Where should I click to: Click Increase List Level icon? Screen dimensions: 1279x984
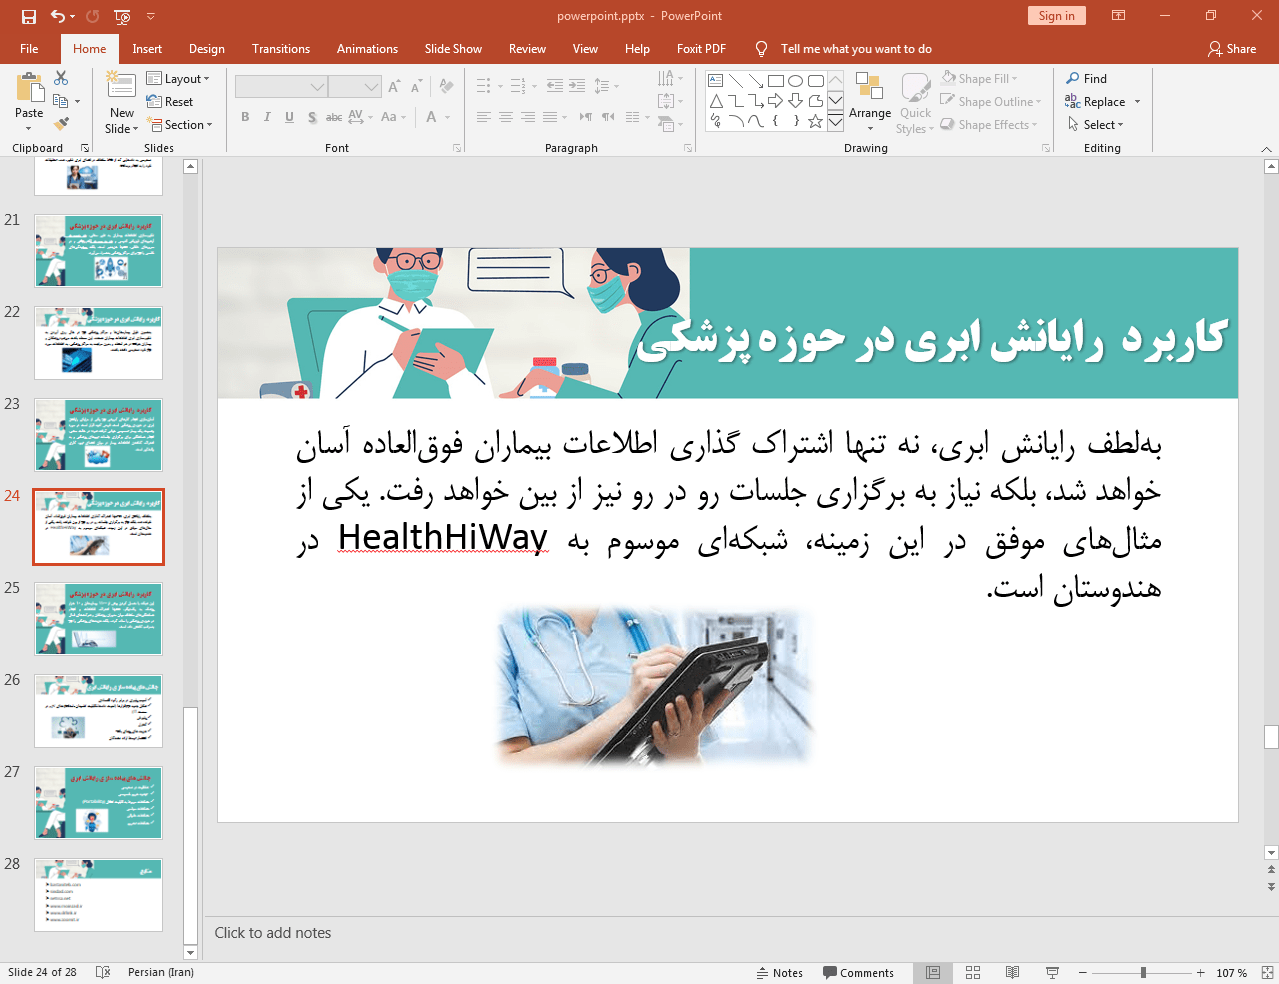pyautogui.click(x=577, y=87)
